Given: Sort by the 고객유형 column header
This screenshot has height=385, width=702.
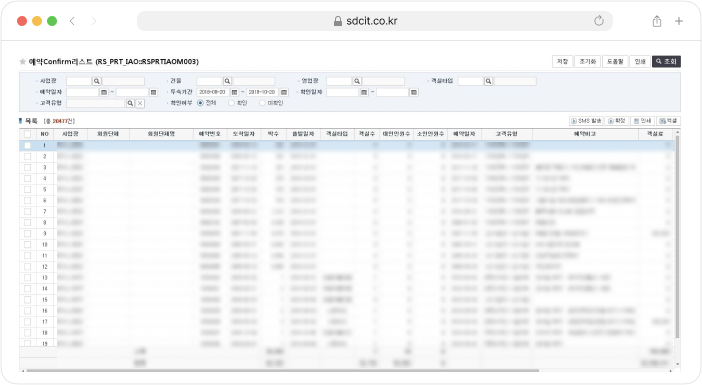Looking at the screenshot, I should click(507, 134).
